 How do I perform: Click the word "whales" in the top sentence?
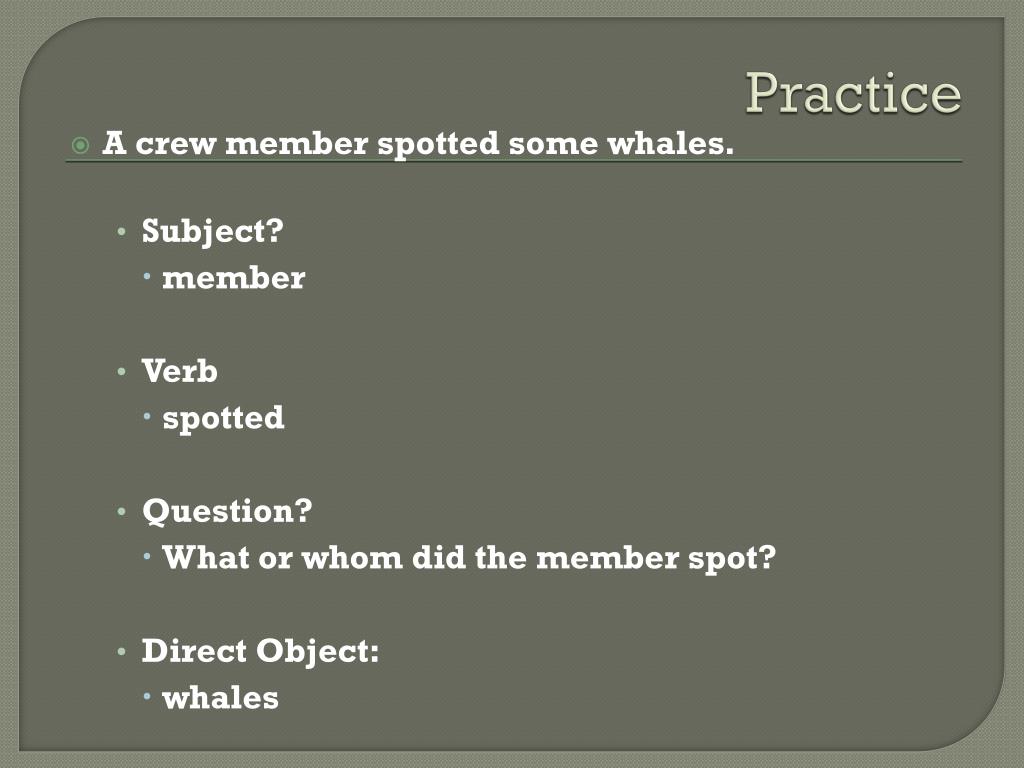[x=671, y=144]
